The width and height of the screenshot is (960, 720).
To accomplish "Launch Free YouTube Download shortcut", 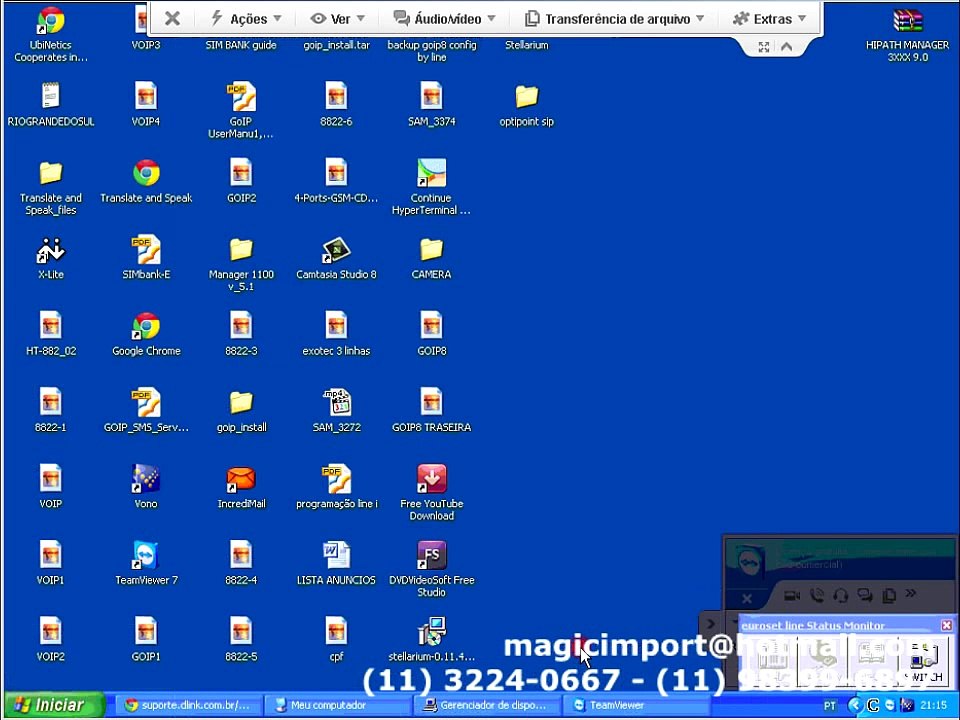I will [x=431, y=480].
